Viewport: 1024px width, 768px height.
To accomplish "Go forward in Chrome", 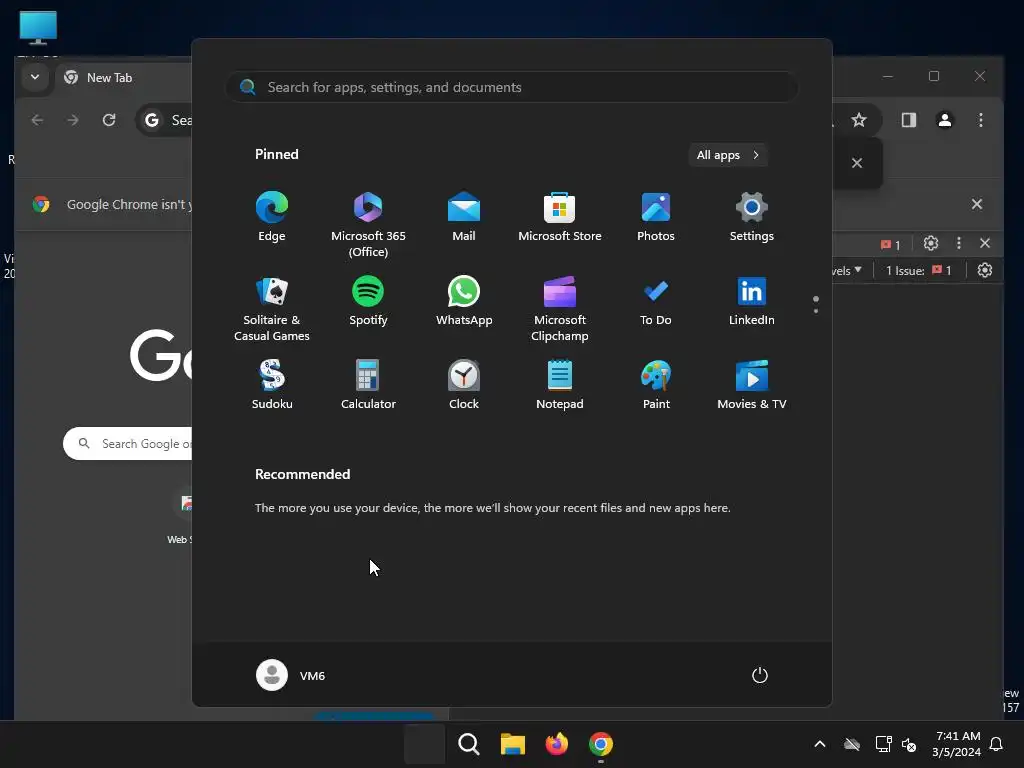I will [72, 120].
